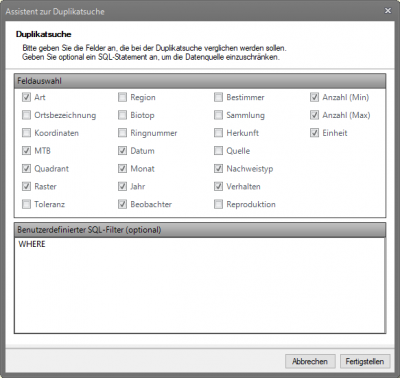
Task: Cancel with the Abbrechen button
Action: pos(310,361)
